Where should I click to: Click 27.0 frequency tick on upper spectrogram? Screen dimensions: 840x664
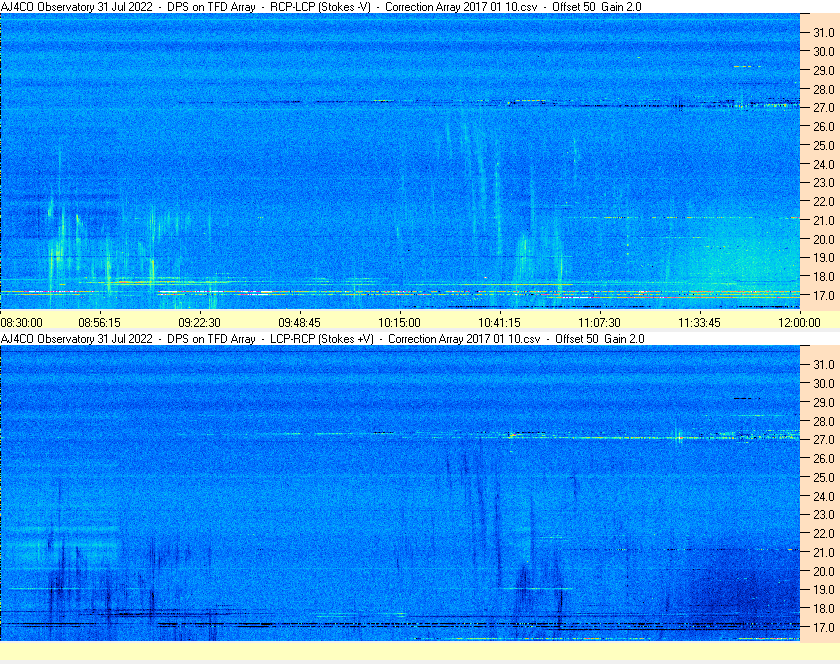pyautogui.click(x=824, y=108)
